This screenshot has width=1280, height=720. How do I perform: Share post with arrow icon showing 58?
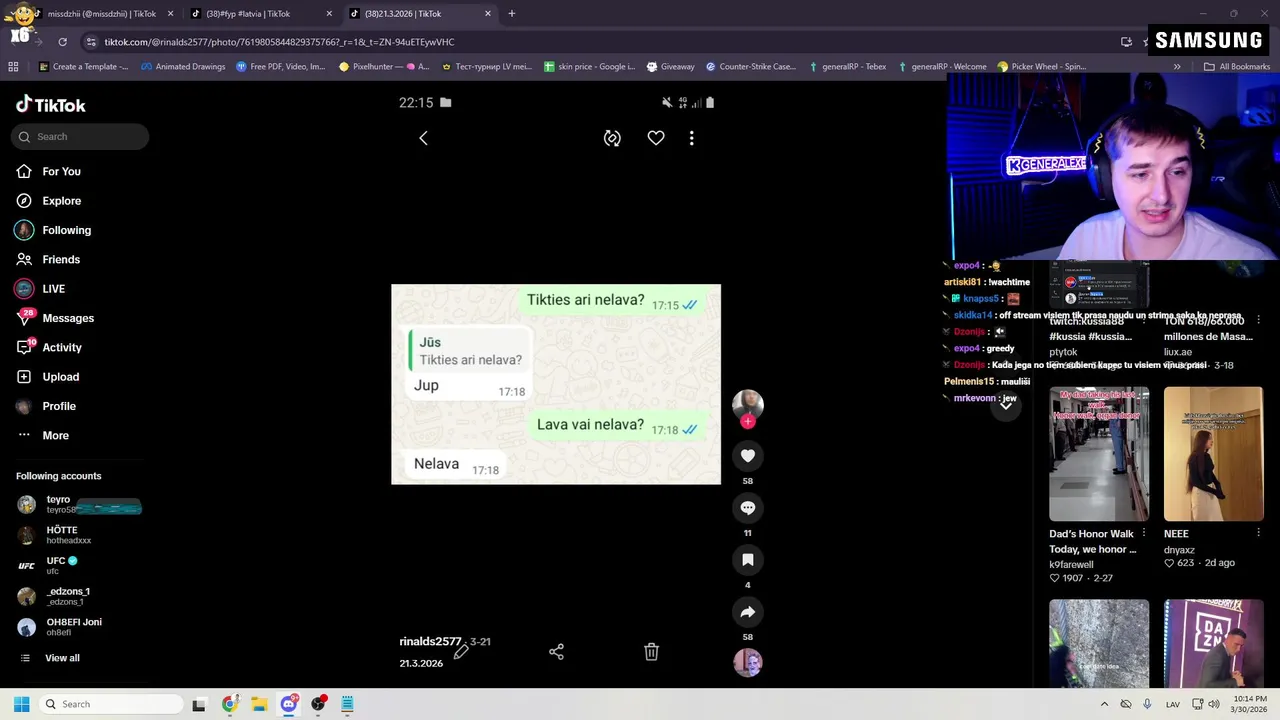click(747, 612)
